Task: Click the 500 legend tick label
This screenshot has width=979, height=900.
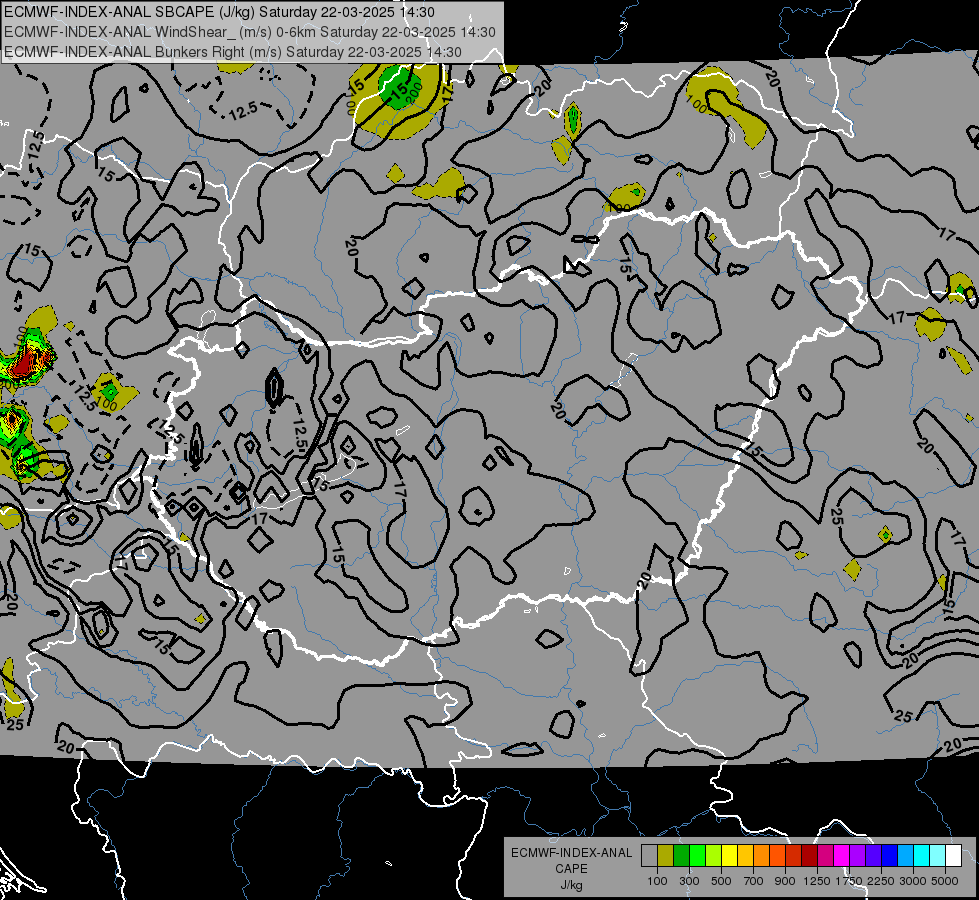Action: 721,881
